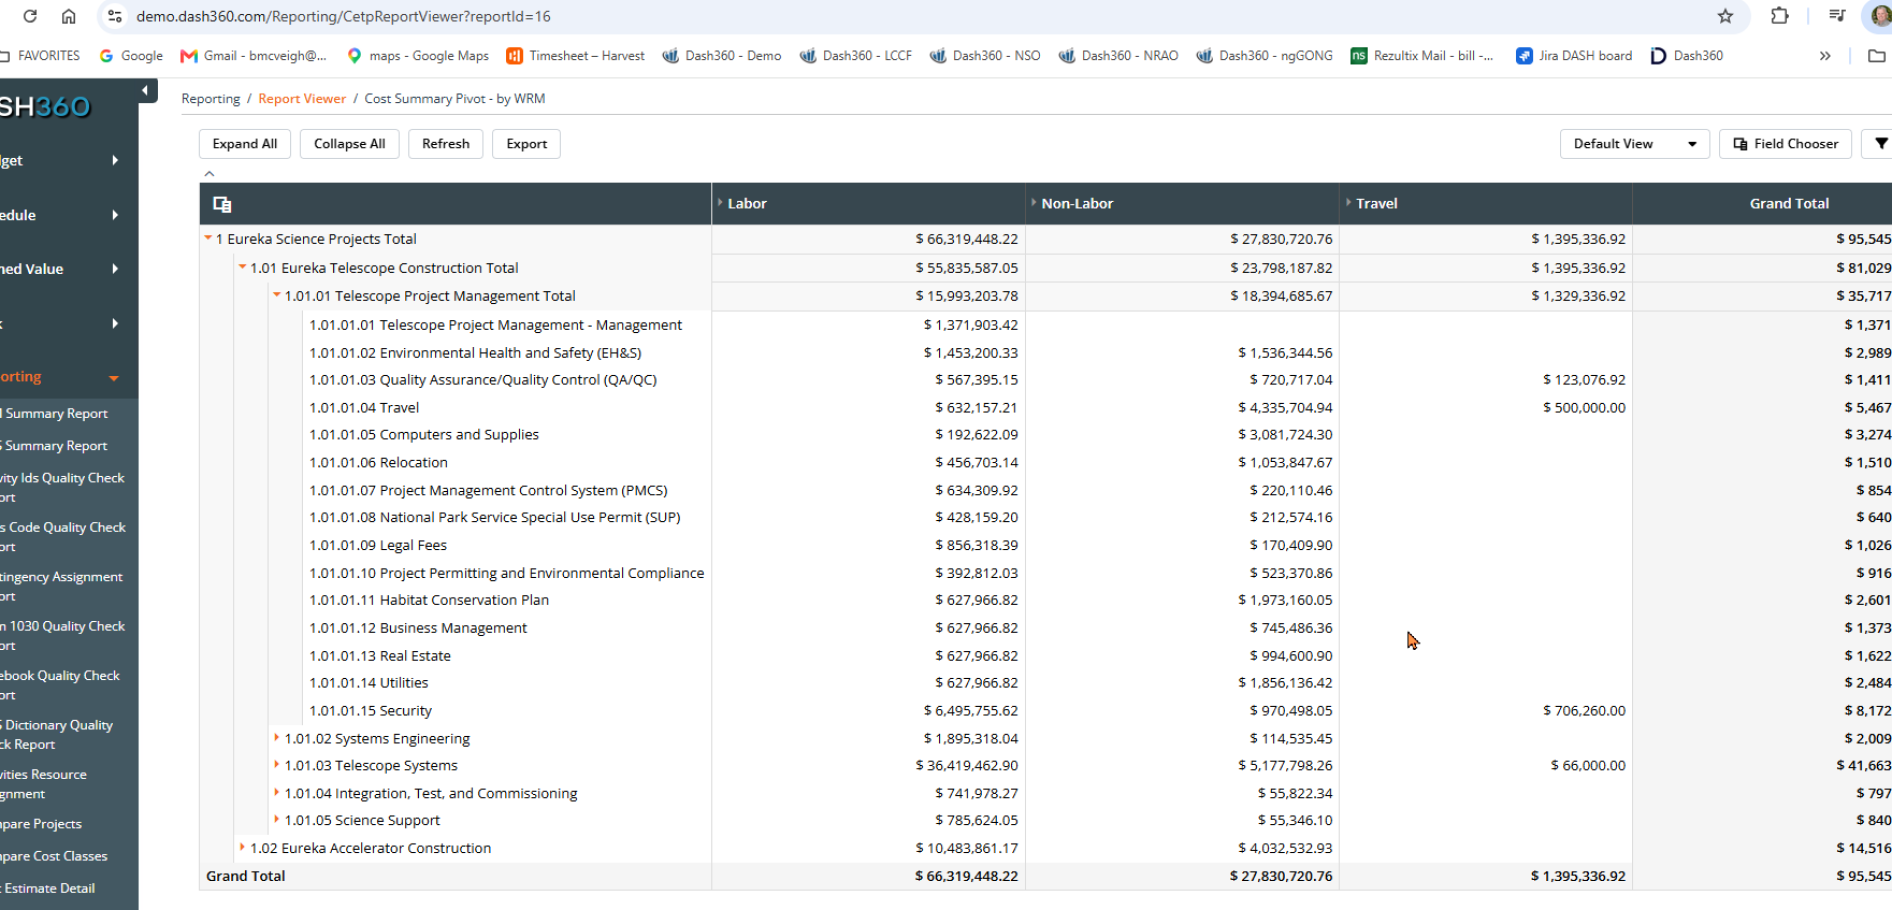This screenshot has height=910, width=1892.
Task: Select 1.01.01.15 Security row label
Action: pyautogui.click(x=370, y=711)
